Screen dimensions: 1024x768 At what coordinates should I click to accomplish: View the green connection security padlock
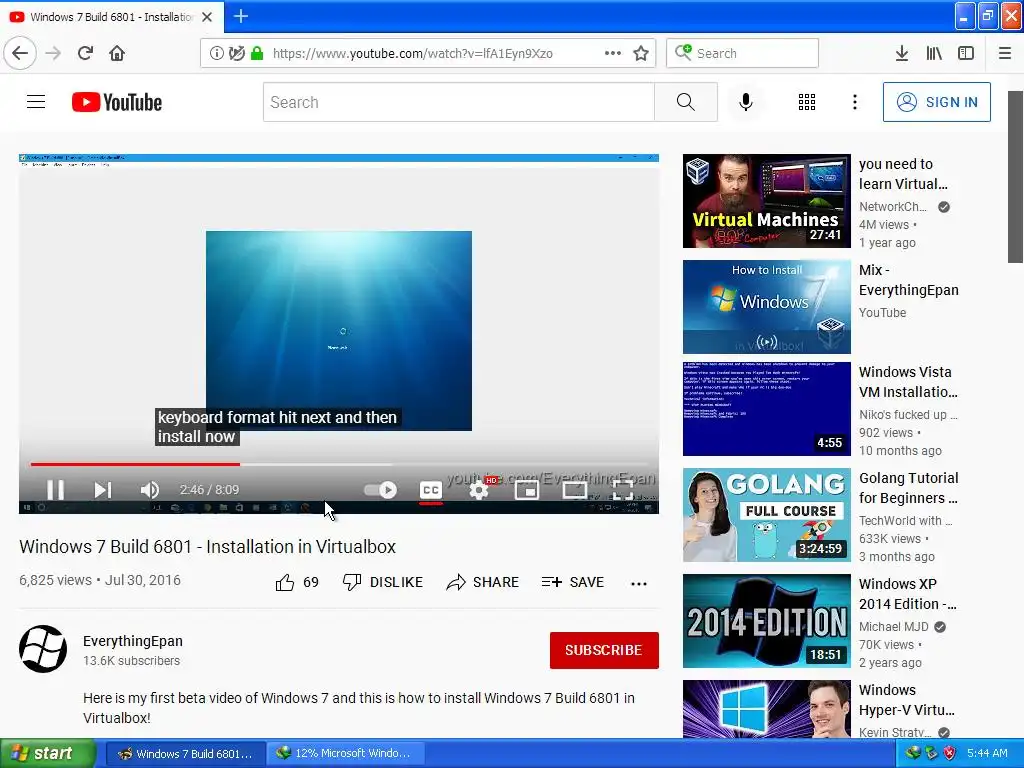point(257,53)
